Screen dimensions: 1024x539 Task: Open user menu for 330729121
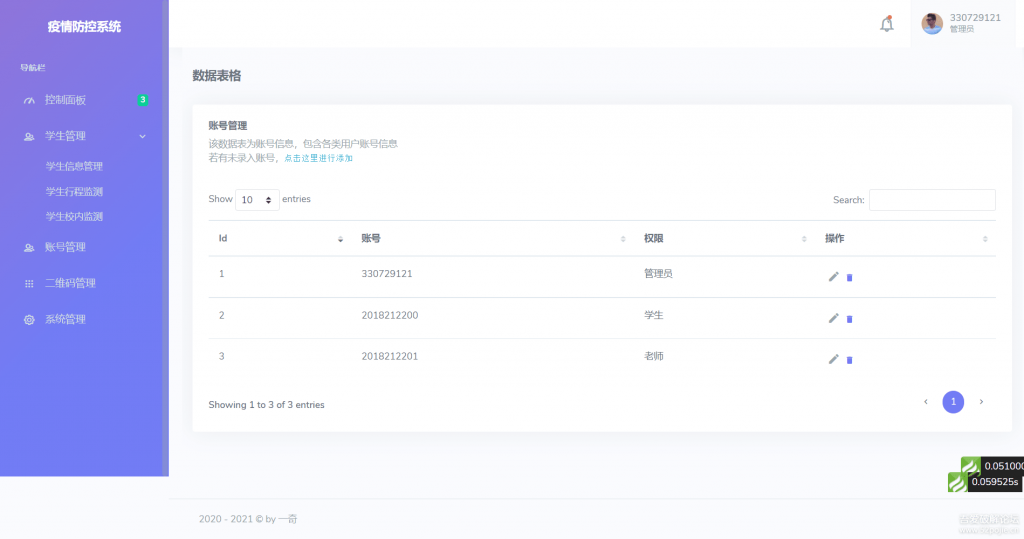pyautogui.click(x=963, y=24)
